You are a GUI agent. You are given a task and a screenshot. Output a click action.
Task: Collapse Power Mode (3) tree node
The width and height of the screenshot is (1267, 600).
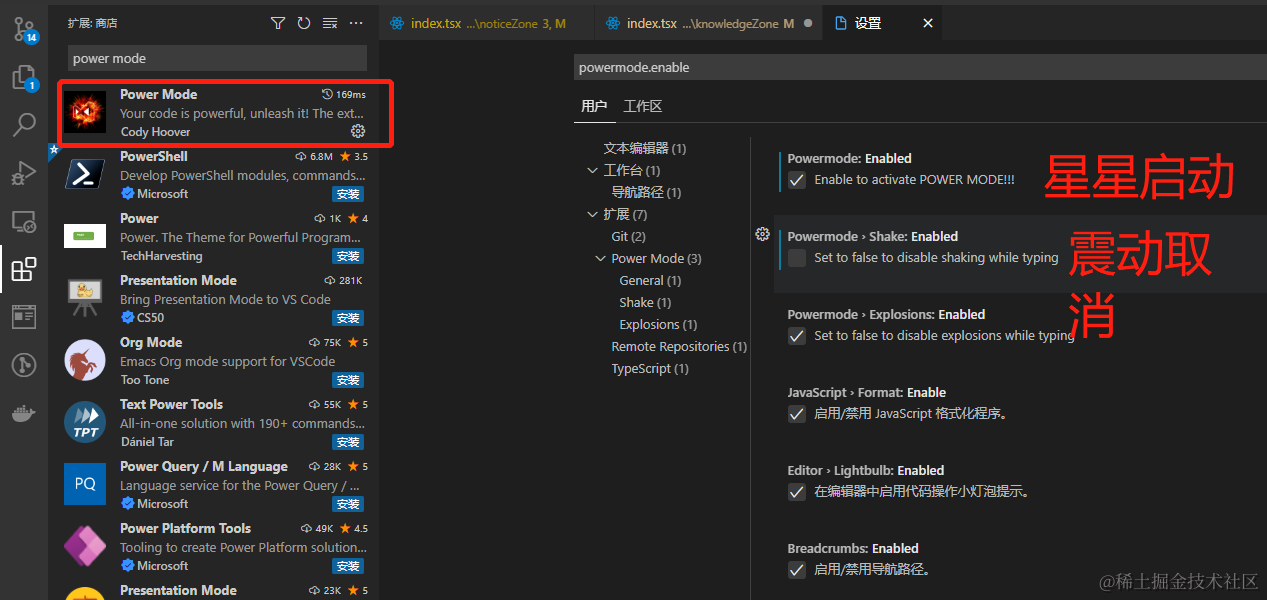tap(601, 258)
